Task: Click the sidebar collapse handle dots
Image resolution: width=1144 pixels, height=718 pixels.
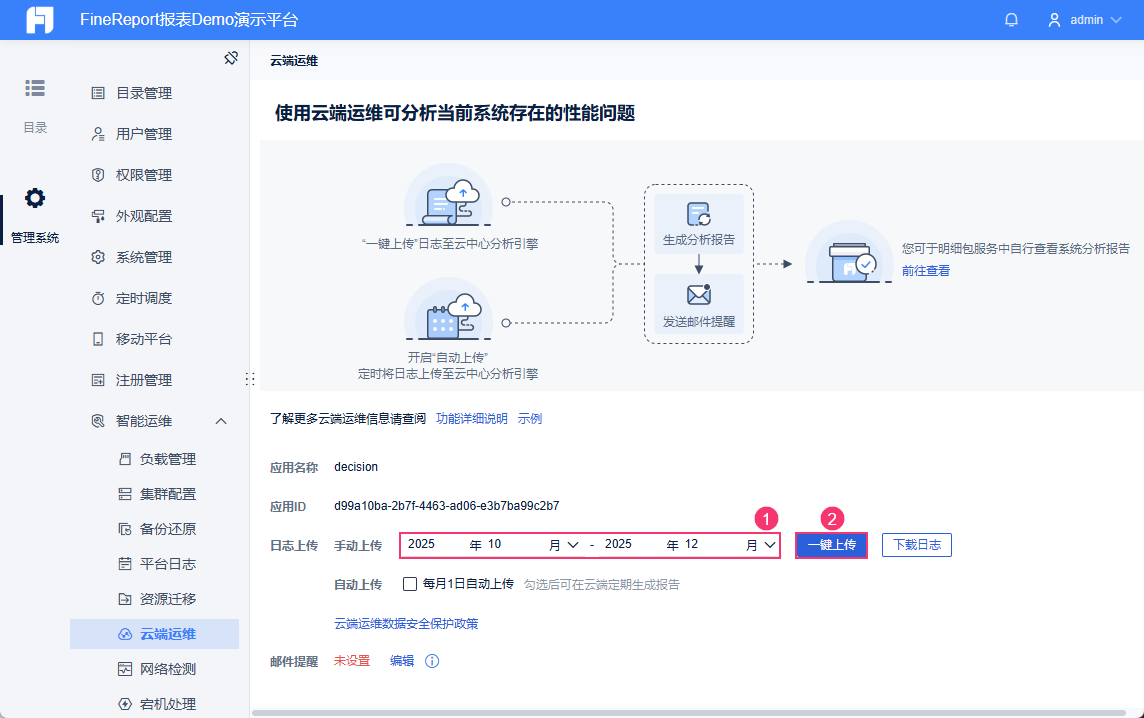Action: click(250, 379)
